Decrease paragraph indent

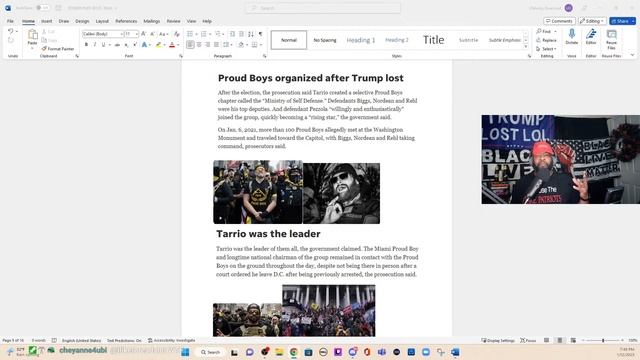click(232, 34)
